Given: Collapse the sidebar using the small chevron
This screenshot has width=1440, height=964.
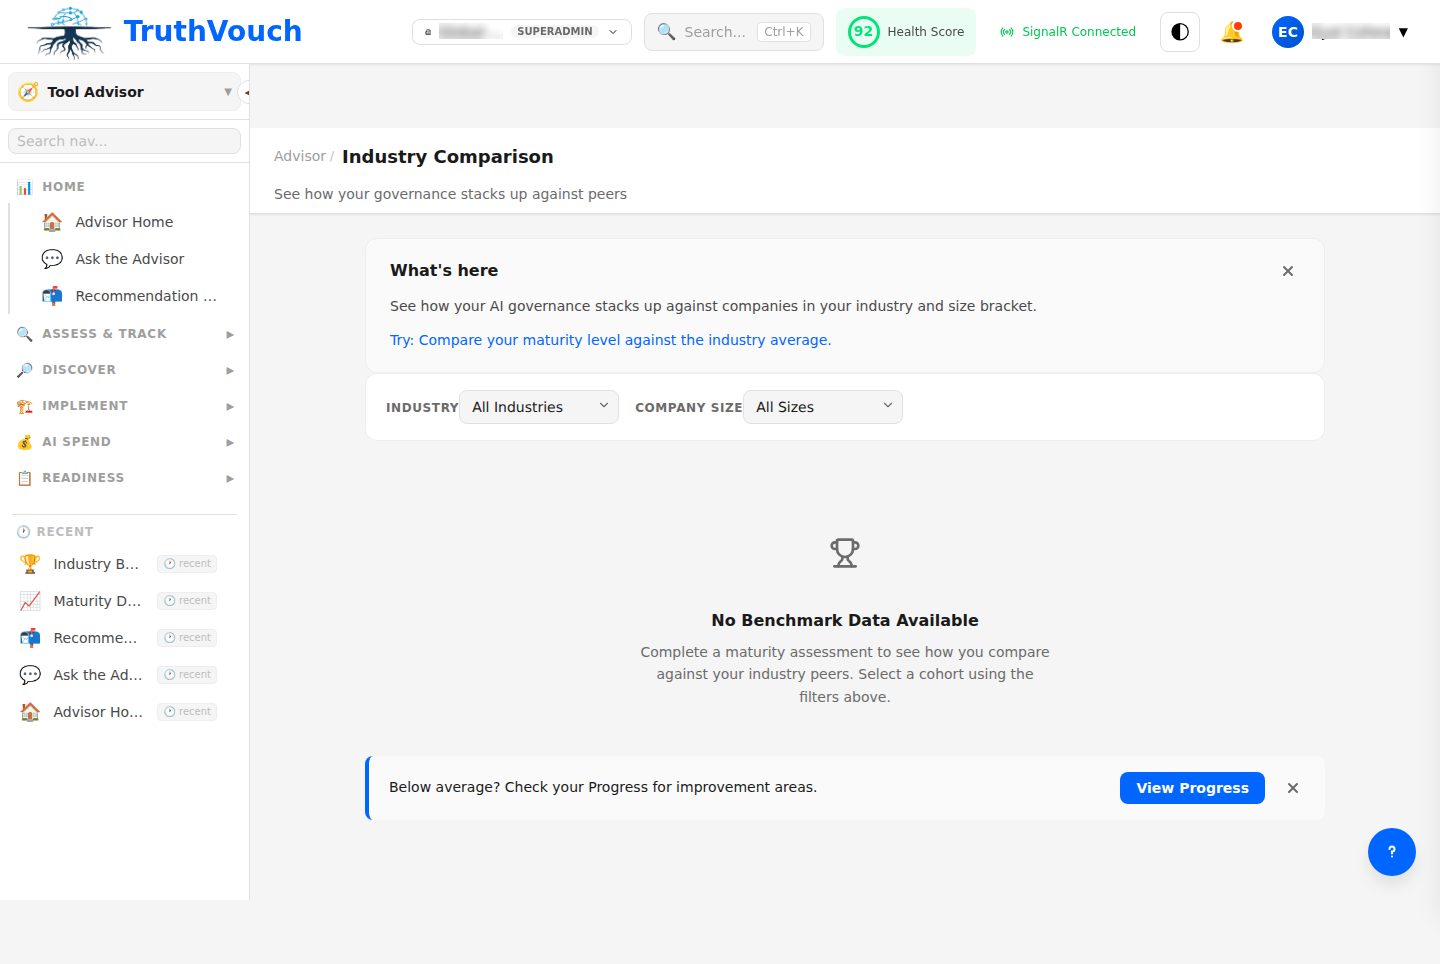Looking at the screenshot, I should (246, 91).
